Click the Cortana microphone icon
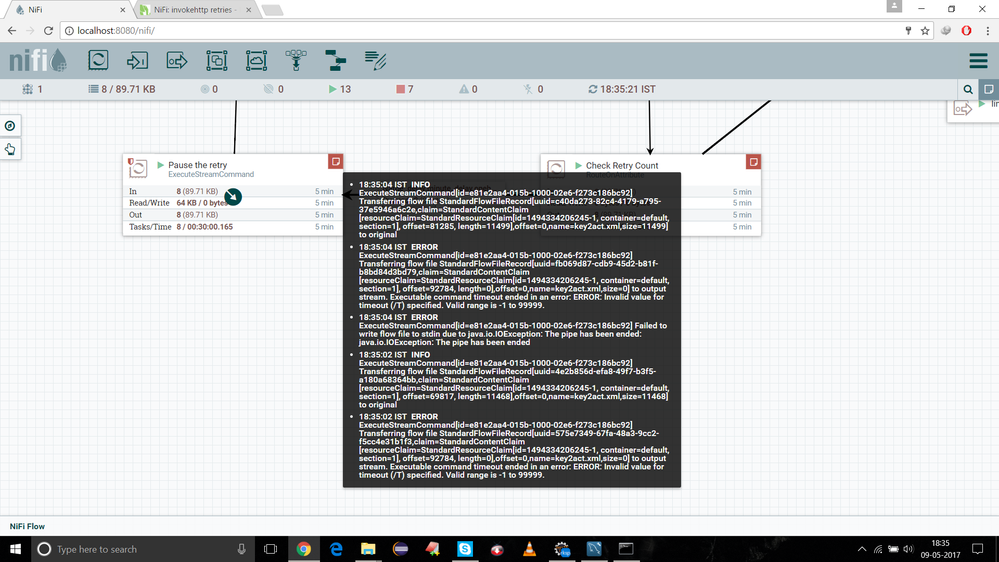999x562 pixels. (241, 549)
